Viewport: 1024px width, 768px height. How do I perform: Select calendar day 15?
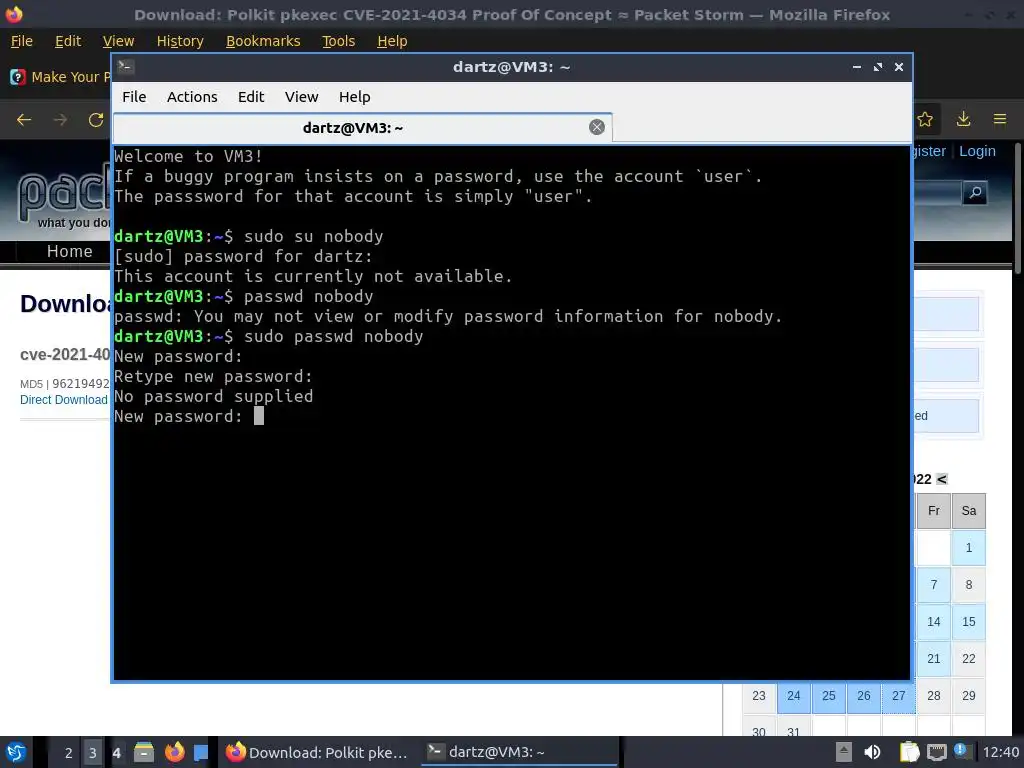coord(968,622)
